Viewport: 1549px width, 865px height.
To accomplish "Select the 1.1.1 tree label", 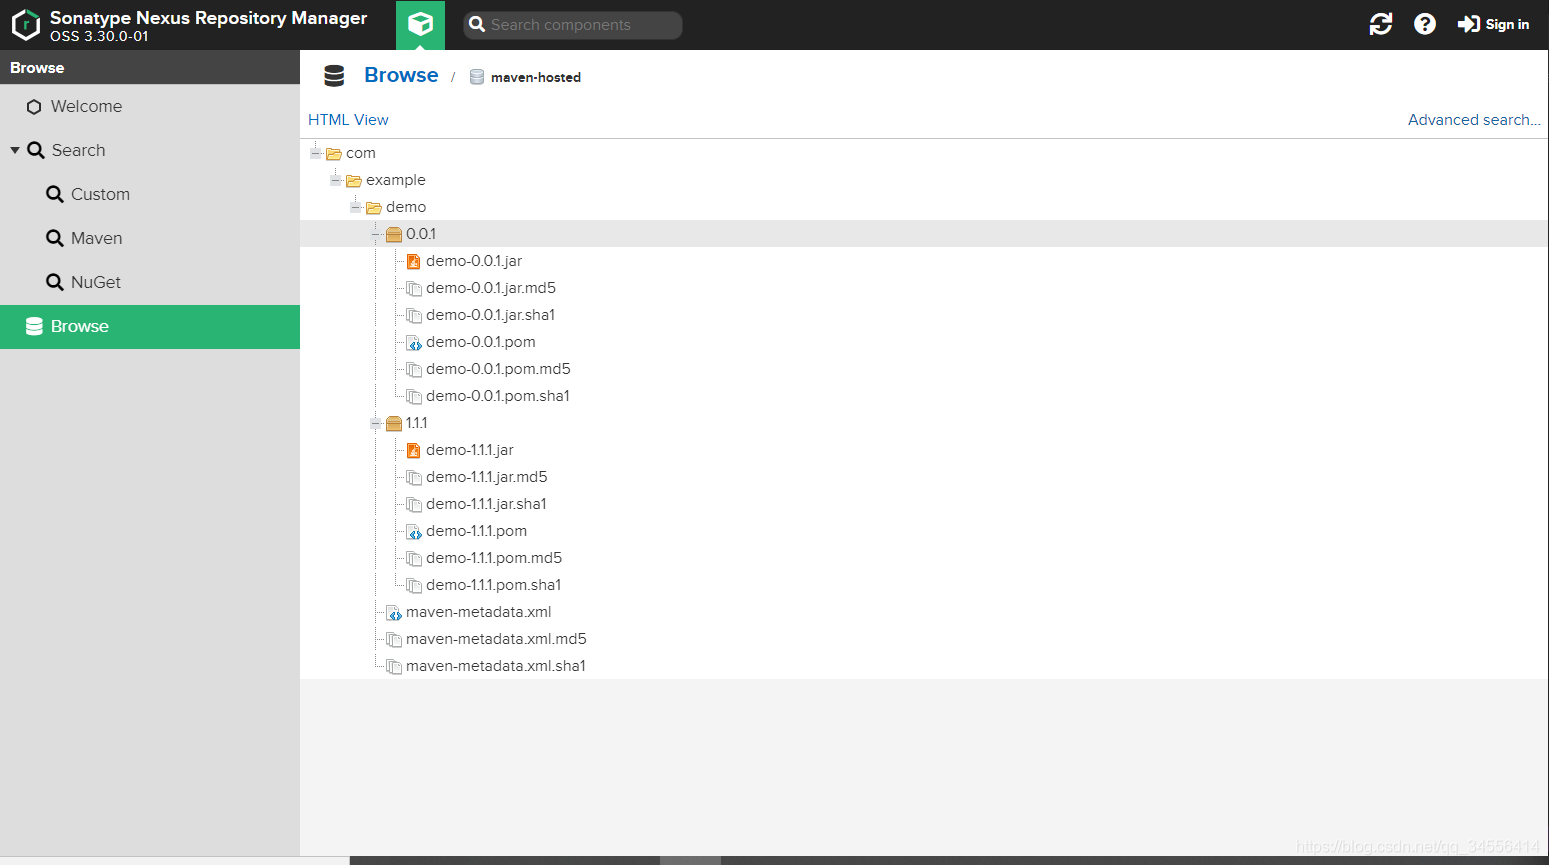I will pos(417,423).
